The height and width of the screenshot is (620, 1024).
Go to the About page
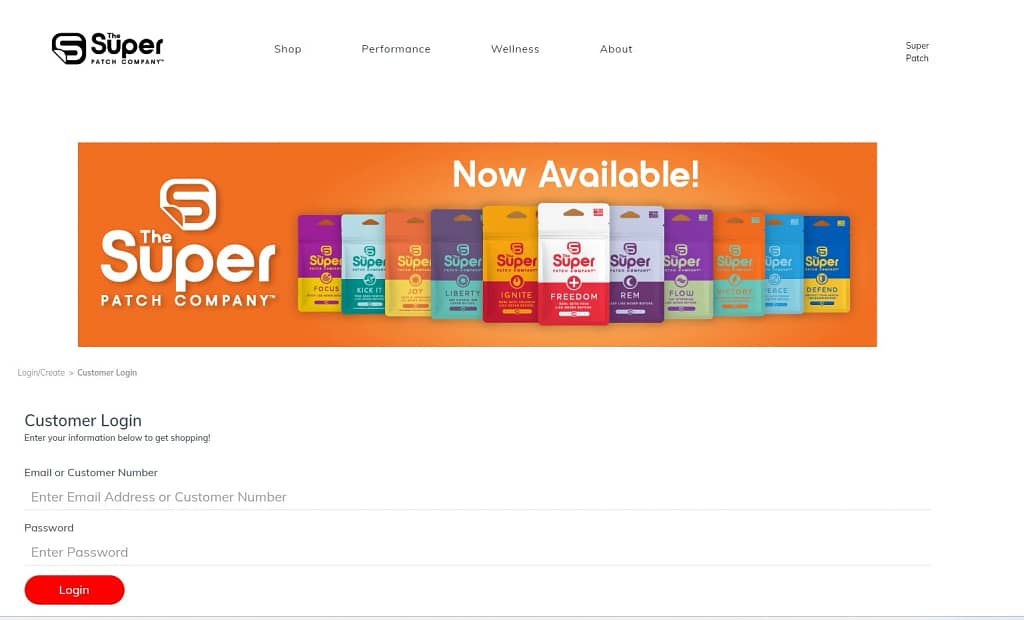point(616,49)
